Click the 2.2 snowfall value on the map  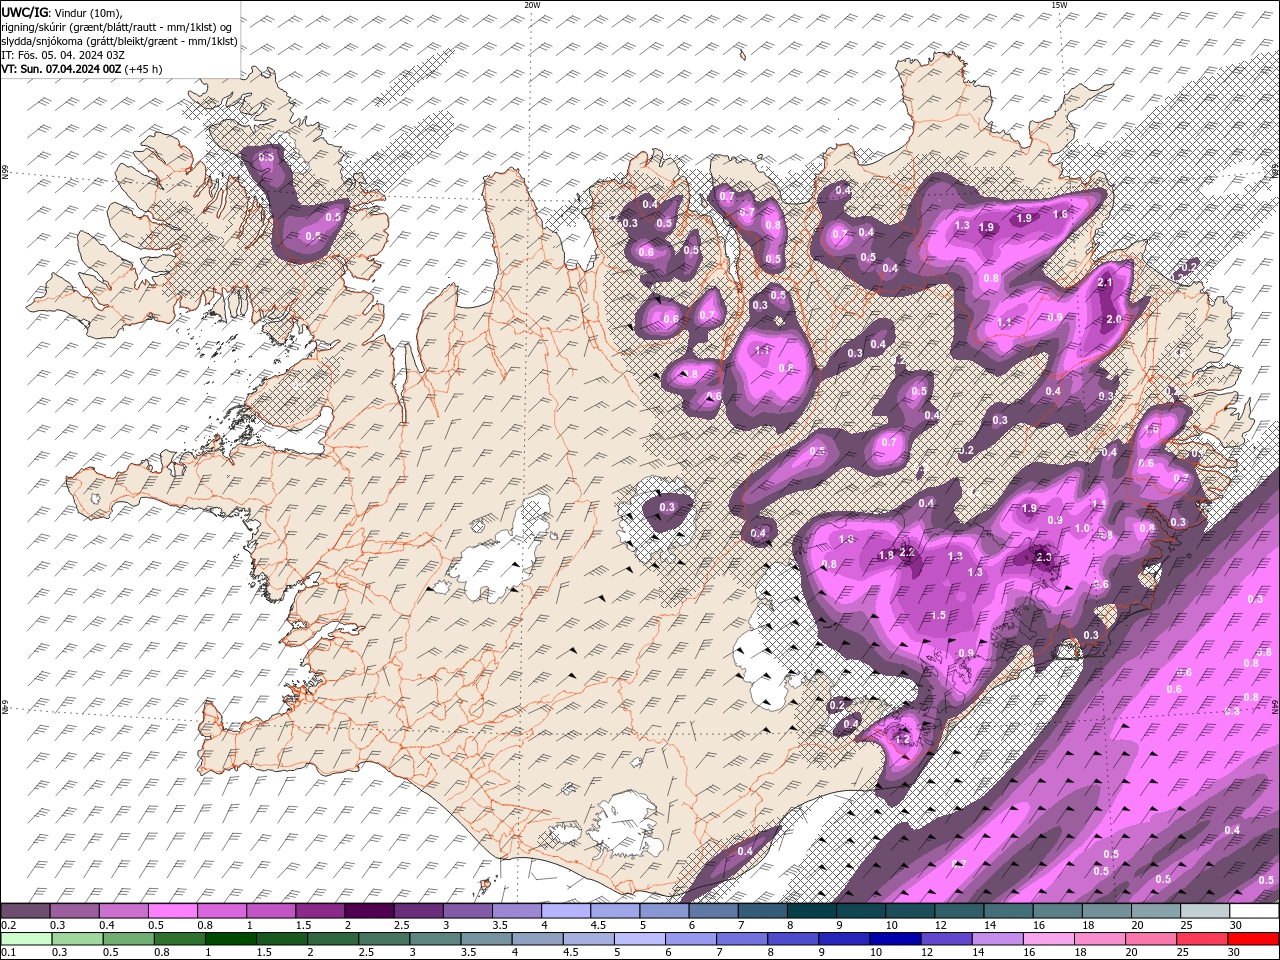click(x=907, y=552)
